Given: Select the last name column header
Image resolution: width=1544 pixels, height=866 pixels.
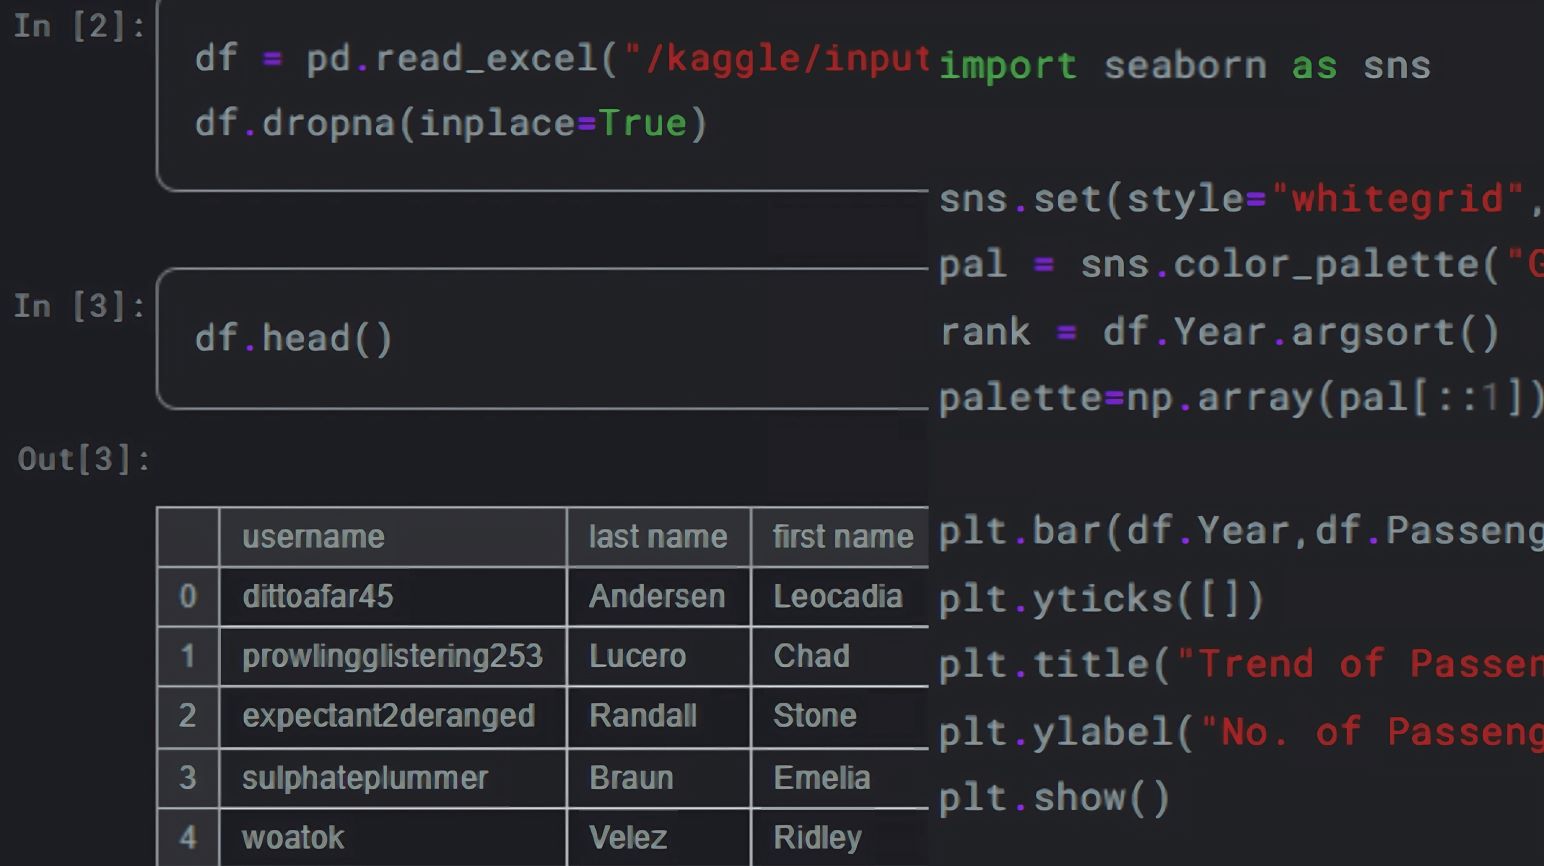Looking at the screenshot, I should pyautogui.click(x=658, y=537).
